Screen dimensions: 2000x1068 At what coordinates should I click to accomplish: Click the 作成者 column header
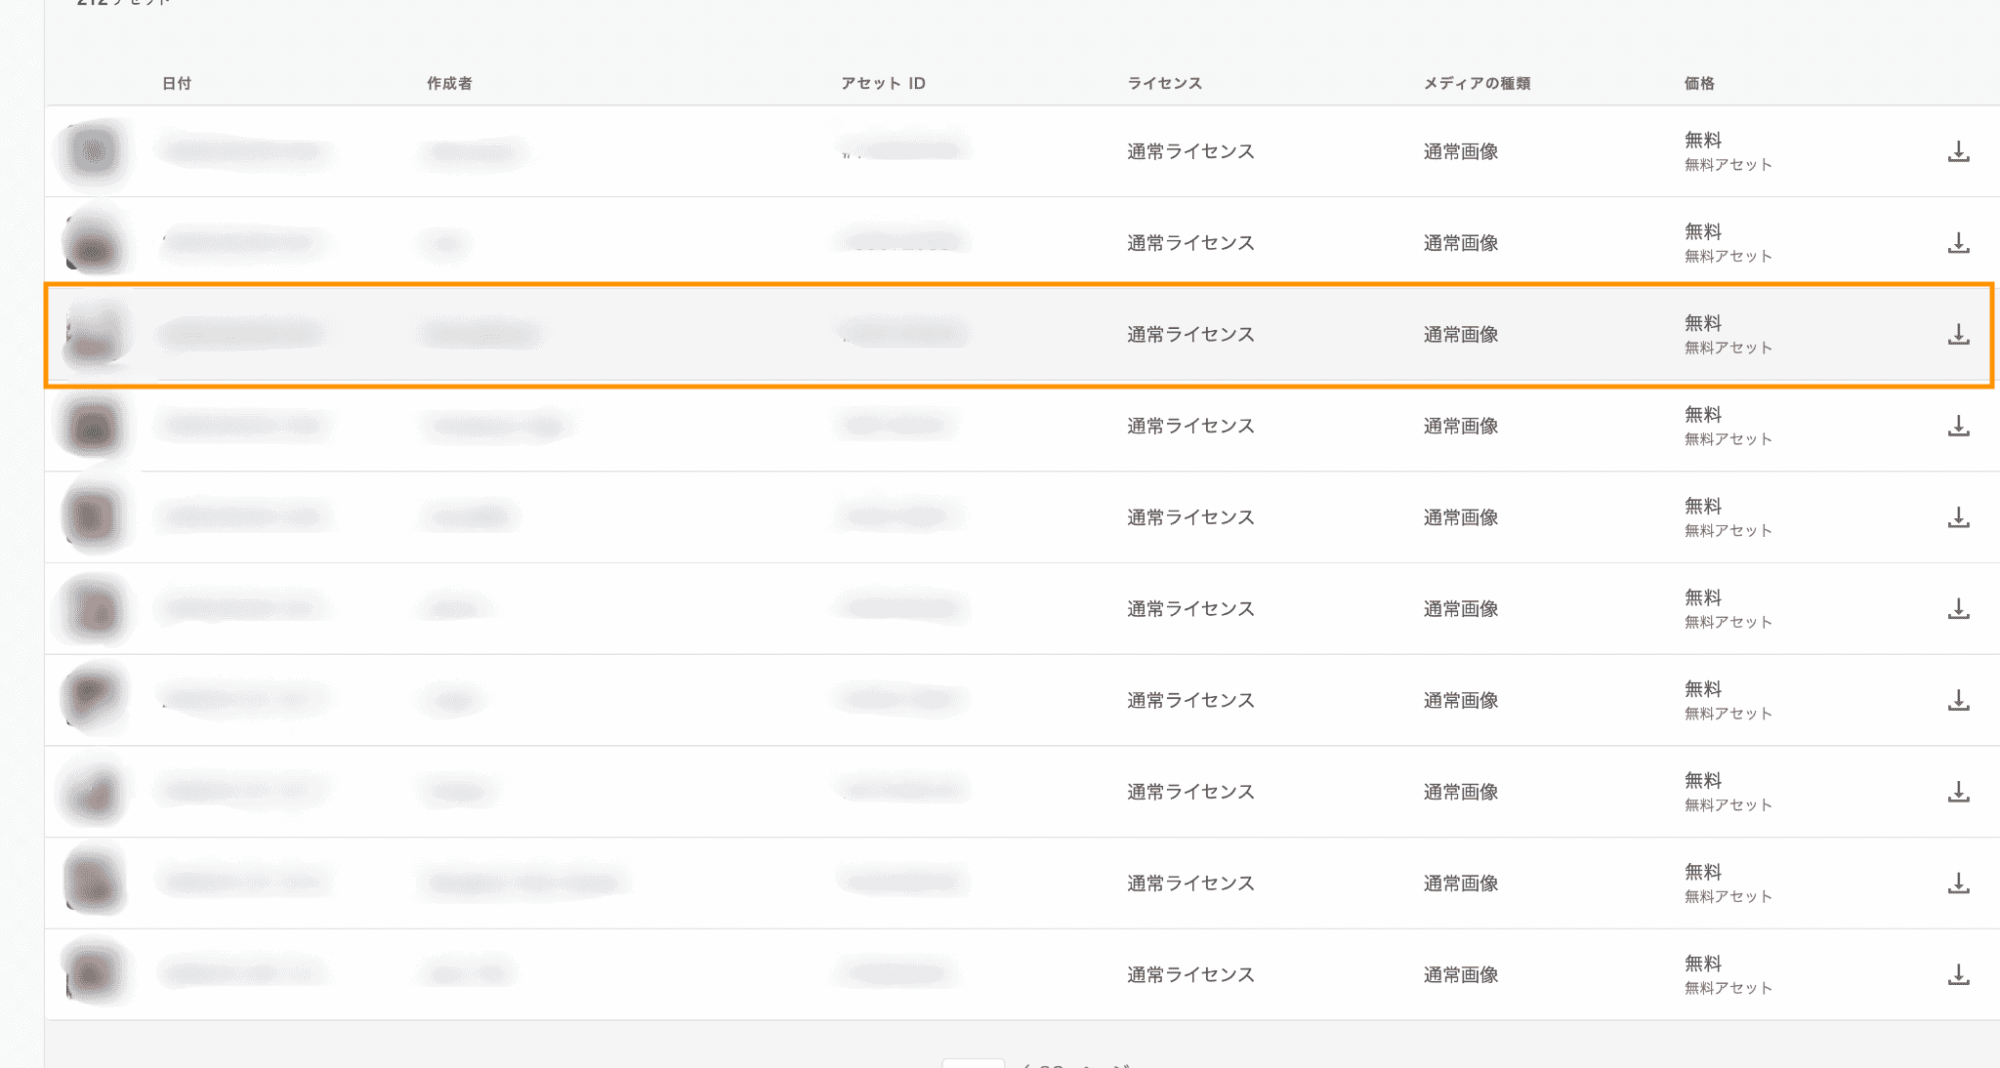(449, 84)
